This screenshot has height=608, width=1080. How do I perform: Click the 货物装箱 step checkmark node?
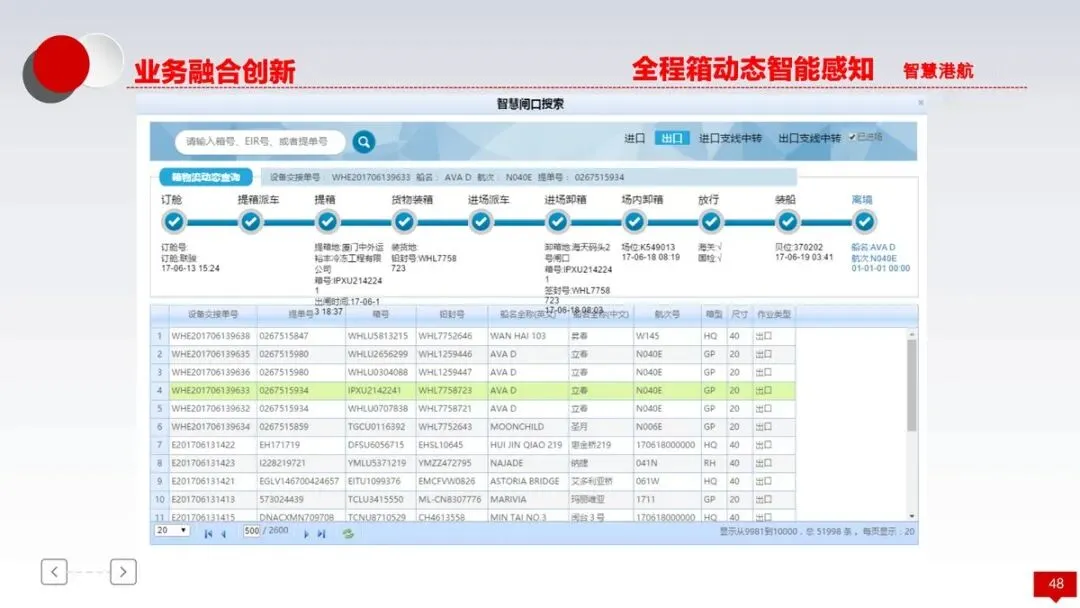[404, 222]
